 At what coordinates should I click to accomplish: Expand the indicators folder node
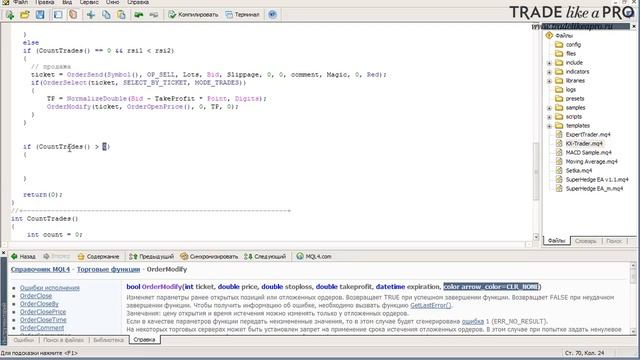549,72
